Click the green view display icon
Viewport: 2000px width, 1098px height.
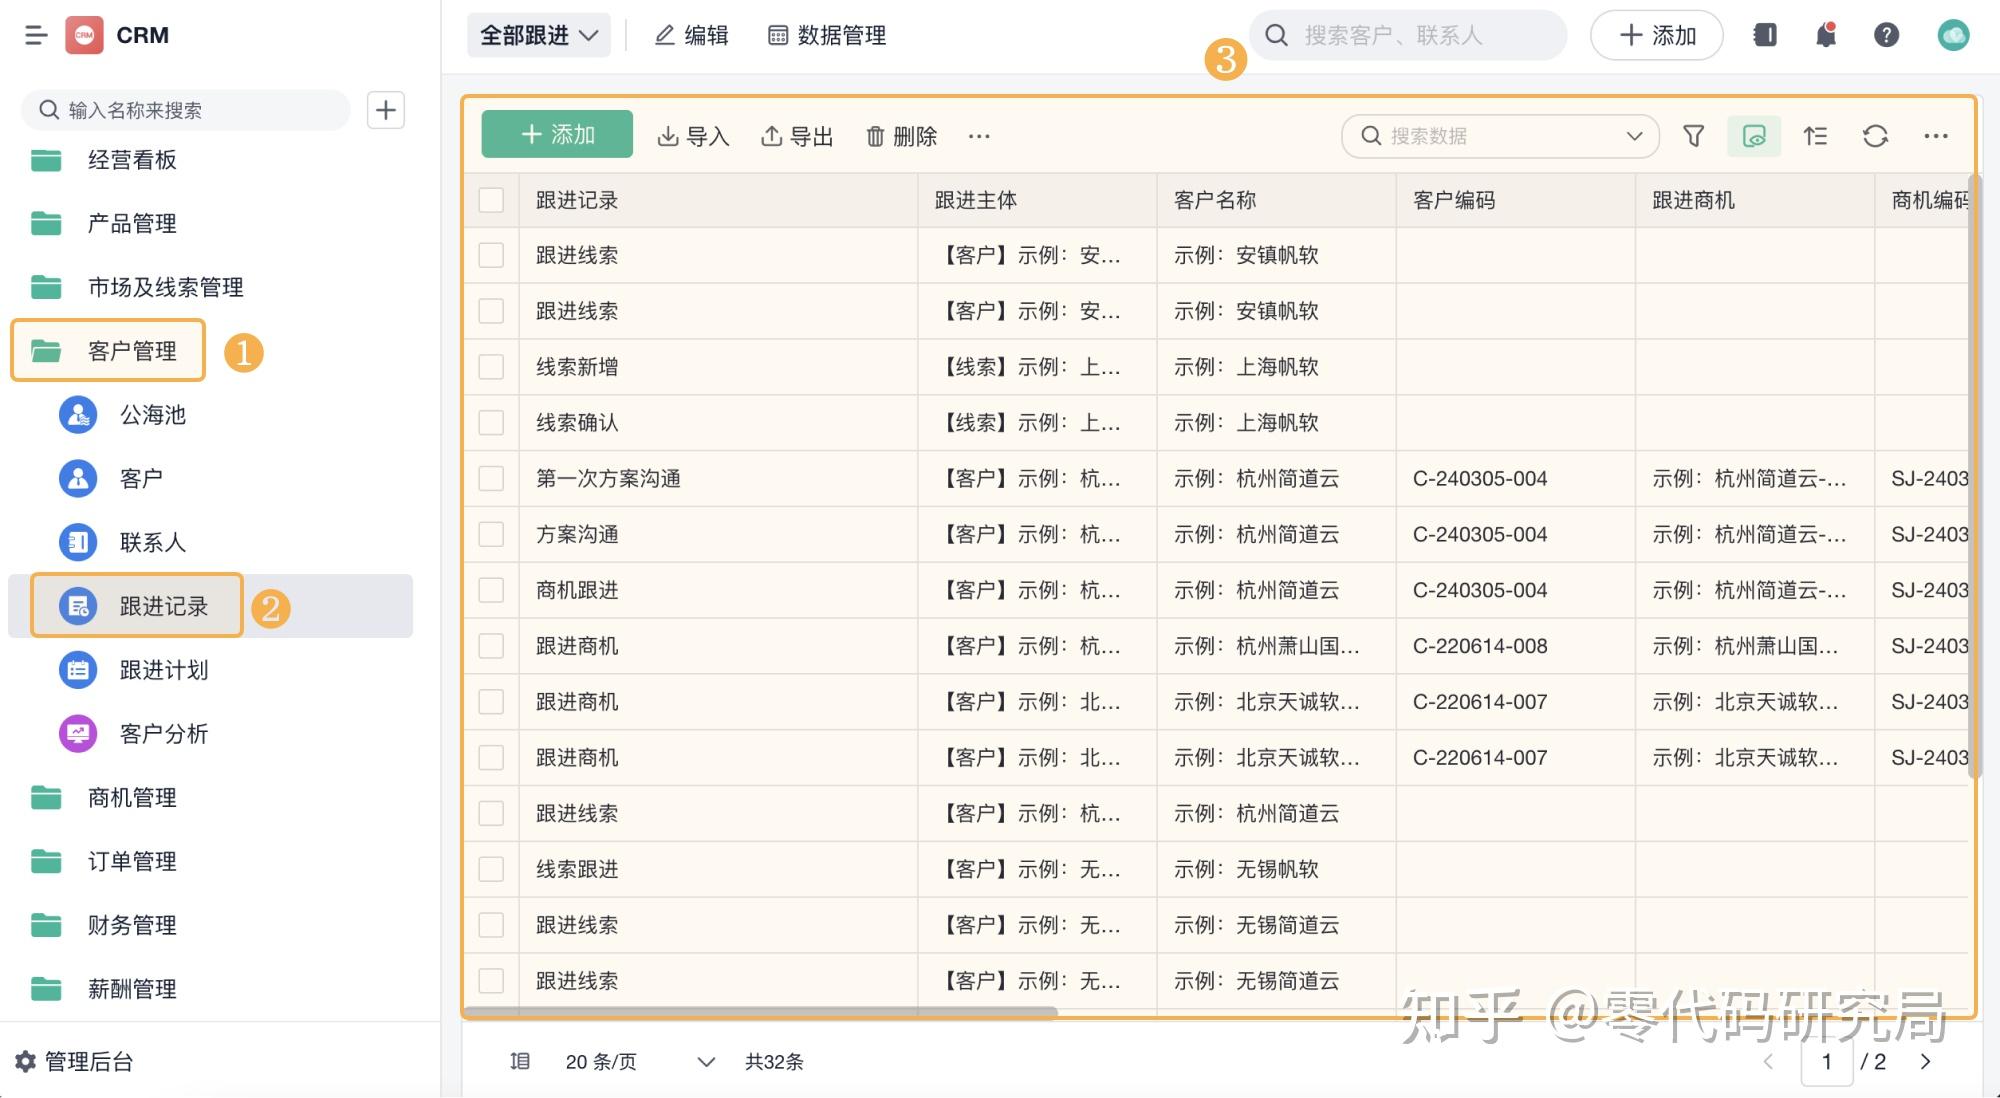pos(1754,136)
